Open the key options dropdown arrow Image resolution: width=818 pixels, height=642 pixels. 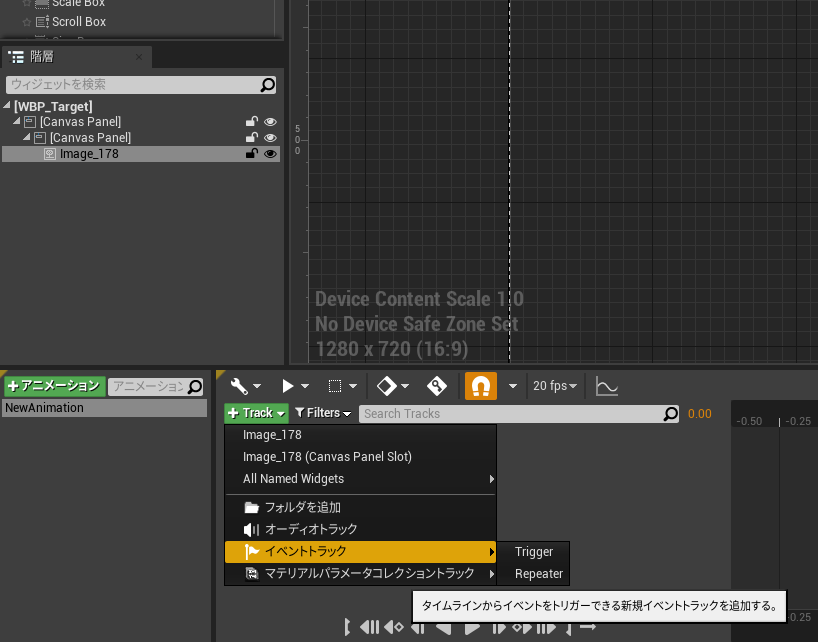click(x=405, y=386)
